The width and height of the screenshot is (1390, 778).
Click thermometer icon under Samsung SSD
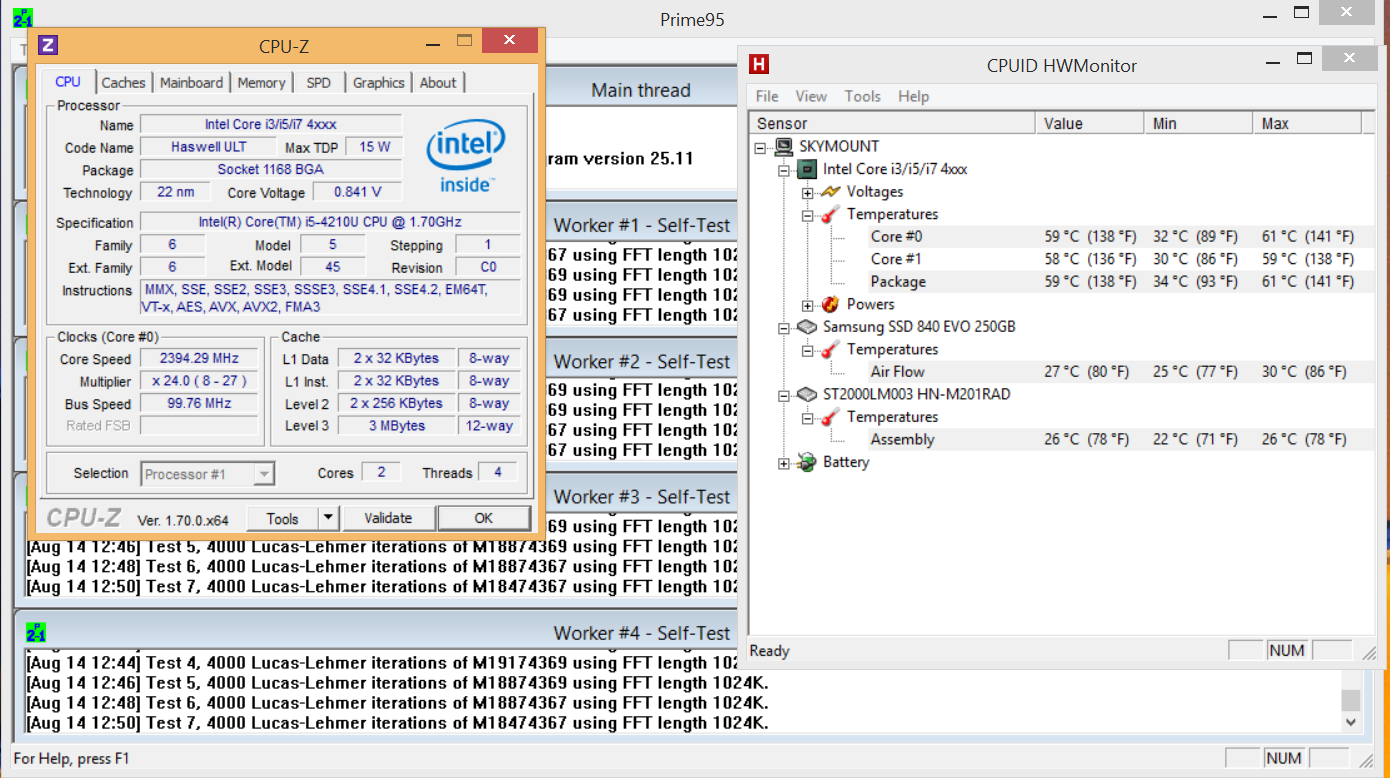tap(830, 349)
